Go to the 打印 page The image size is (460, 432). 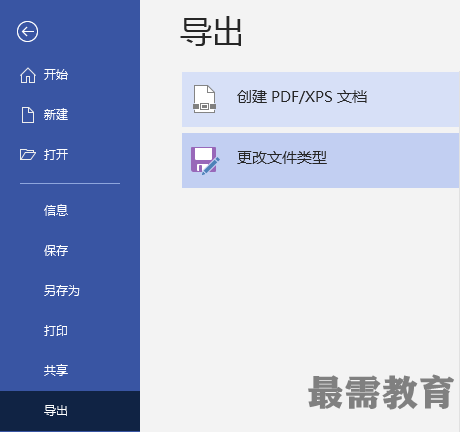click(x=56, y=330)
